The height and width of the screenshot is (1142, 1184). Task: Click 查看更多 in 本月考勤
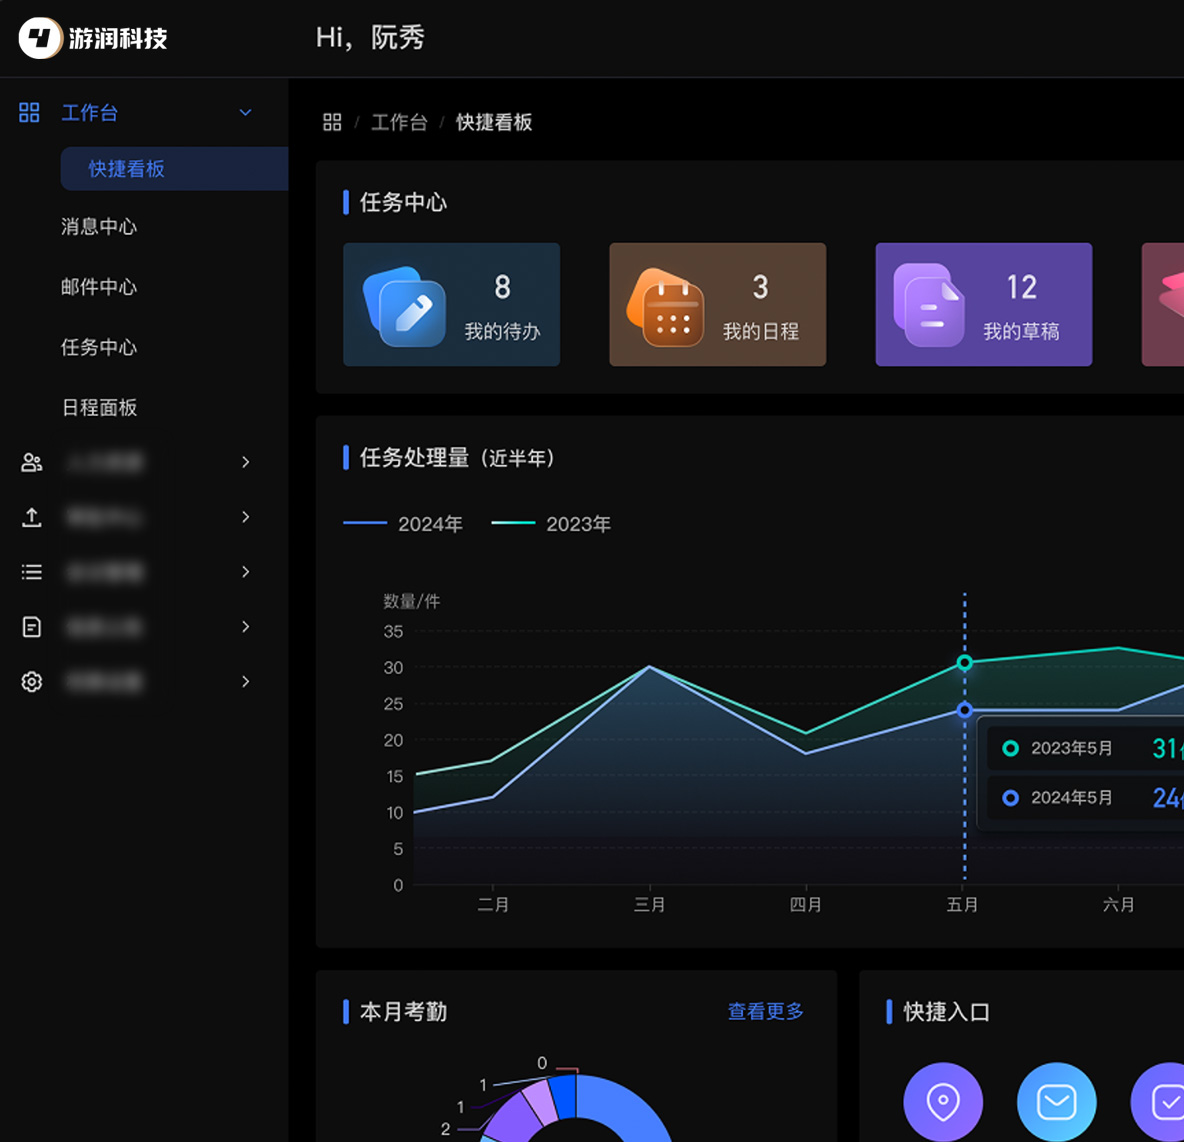(766, 1011)
